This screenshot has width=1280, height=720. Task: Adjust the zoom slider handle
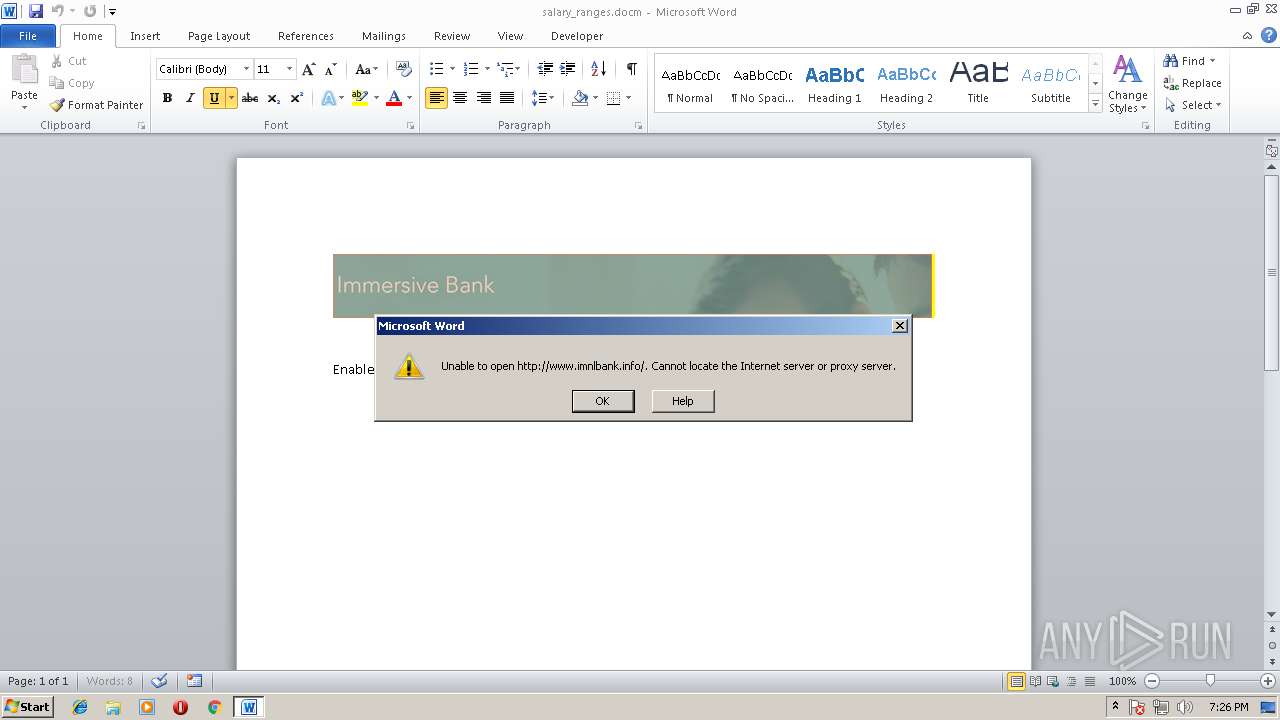(1210, 681)
